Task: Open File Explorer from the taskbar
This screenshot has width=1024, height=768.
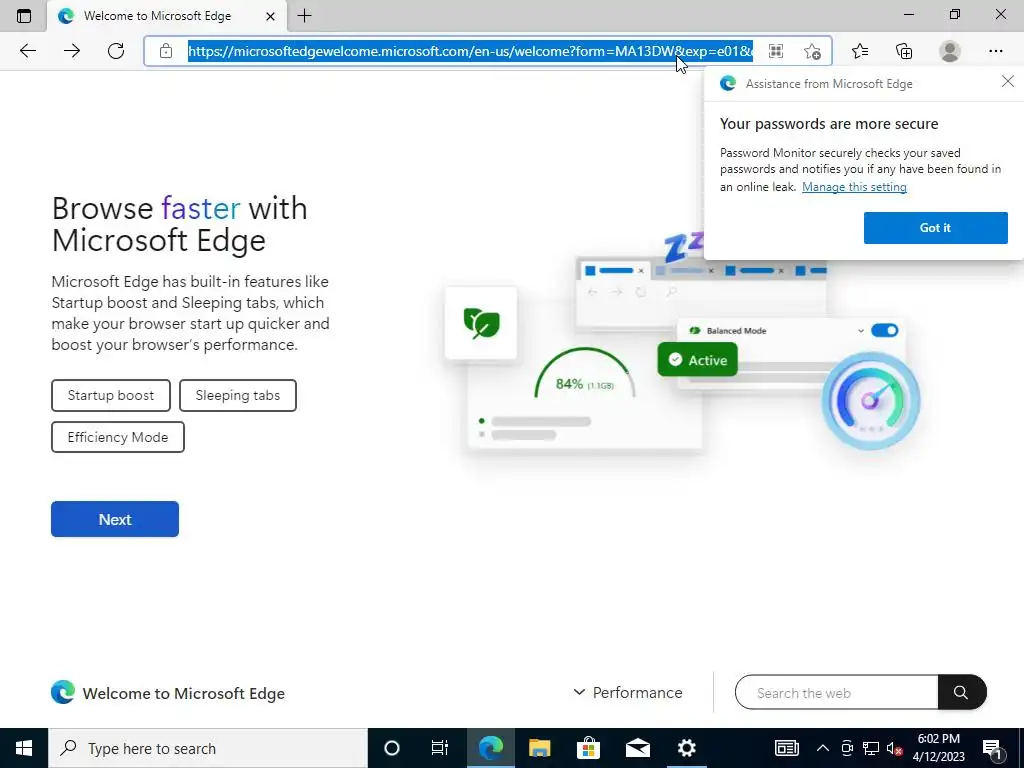Action: click(539, 748)
